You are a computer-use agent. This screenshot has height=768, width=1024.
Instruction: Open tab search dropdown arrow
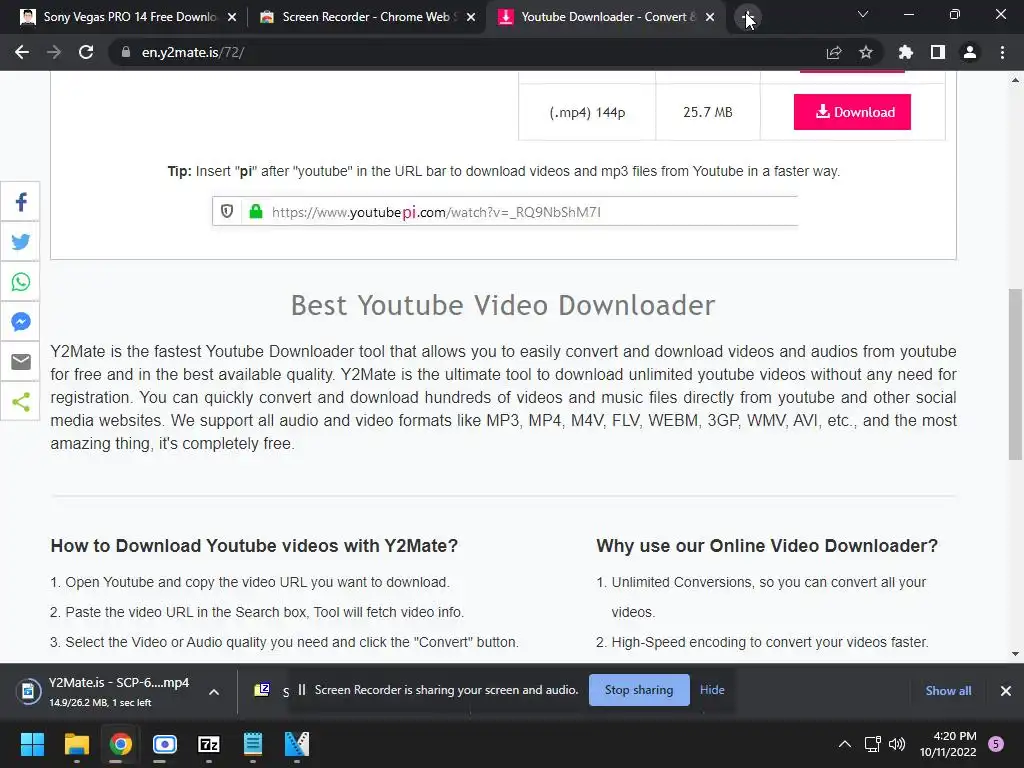863,14
